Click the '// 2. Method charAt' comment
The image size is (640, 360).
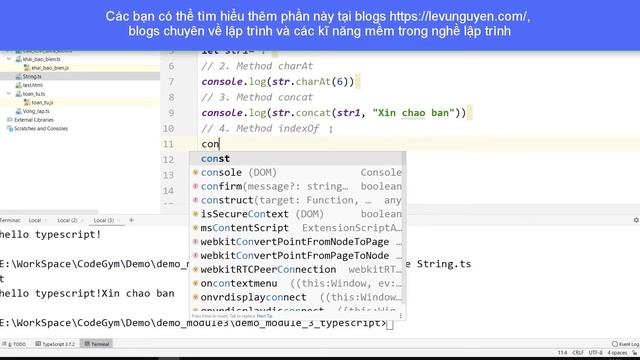257,66
